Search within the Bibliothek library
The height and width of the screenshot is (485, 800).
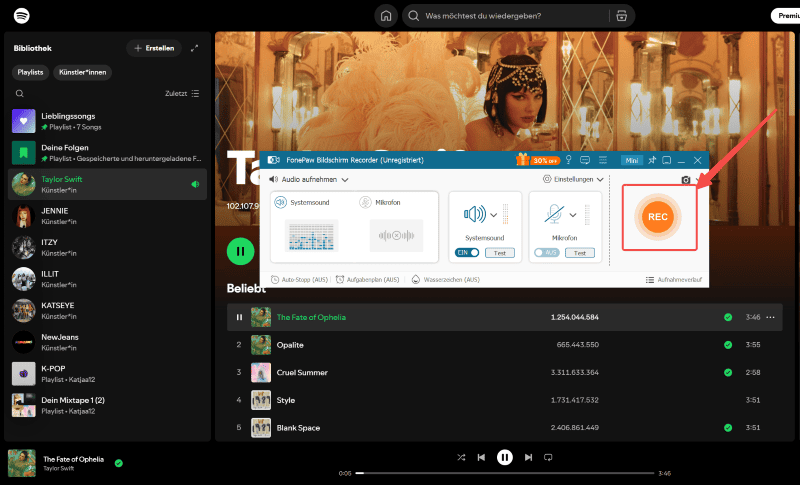[x=19, y=93]
